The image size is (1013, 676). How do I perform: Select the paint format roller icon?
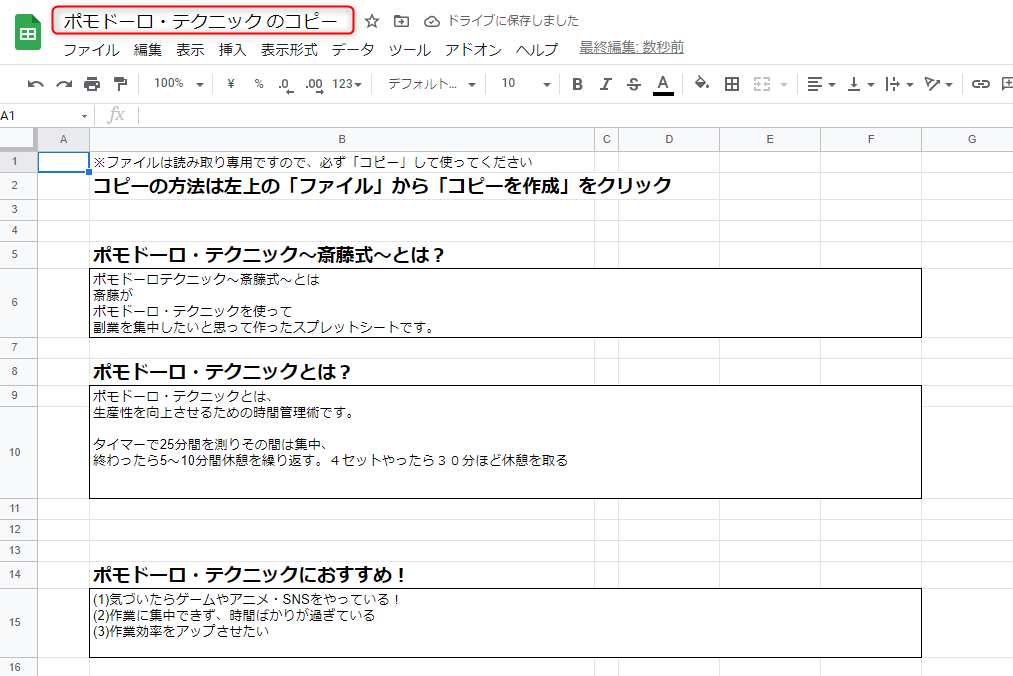(x=121, y=84)
